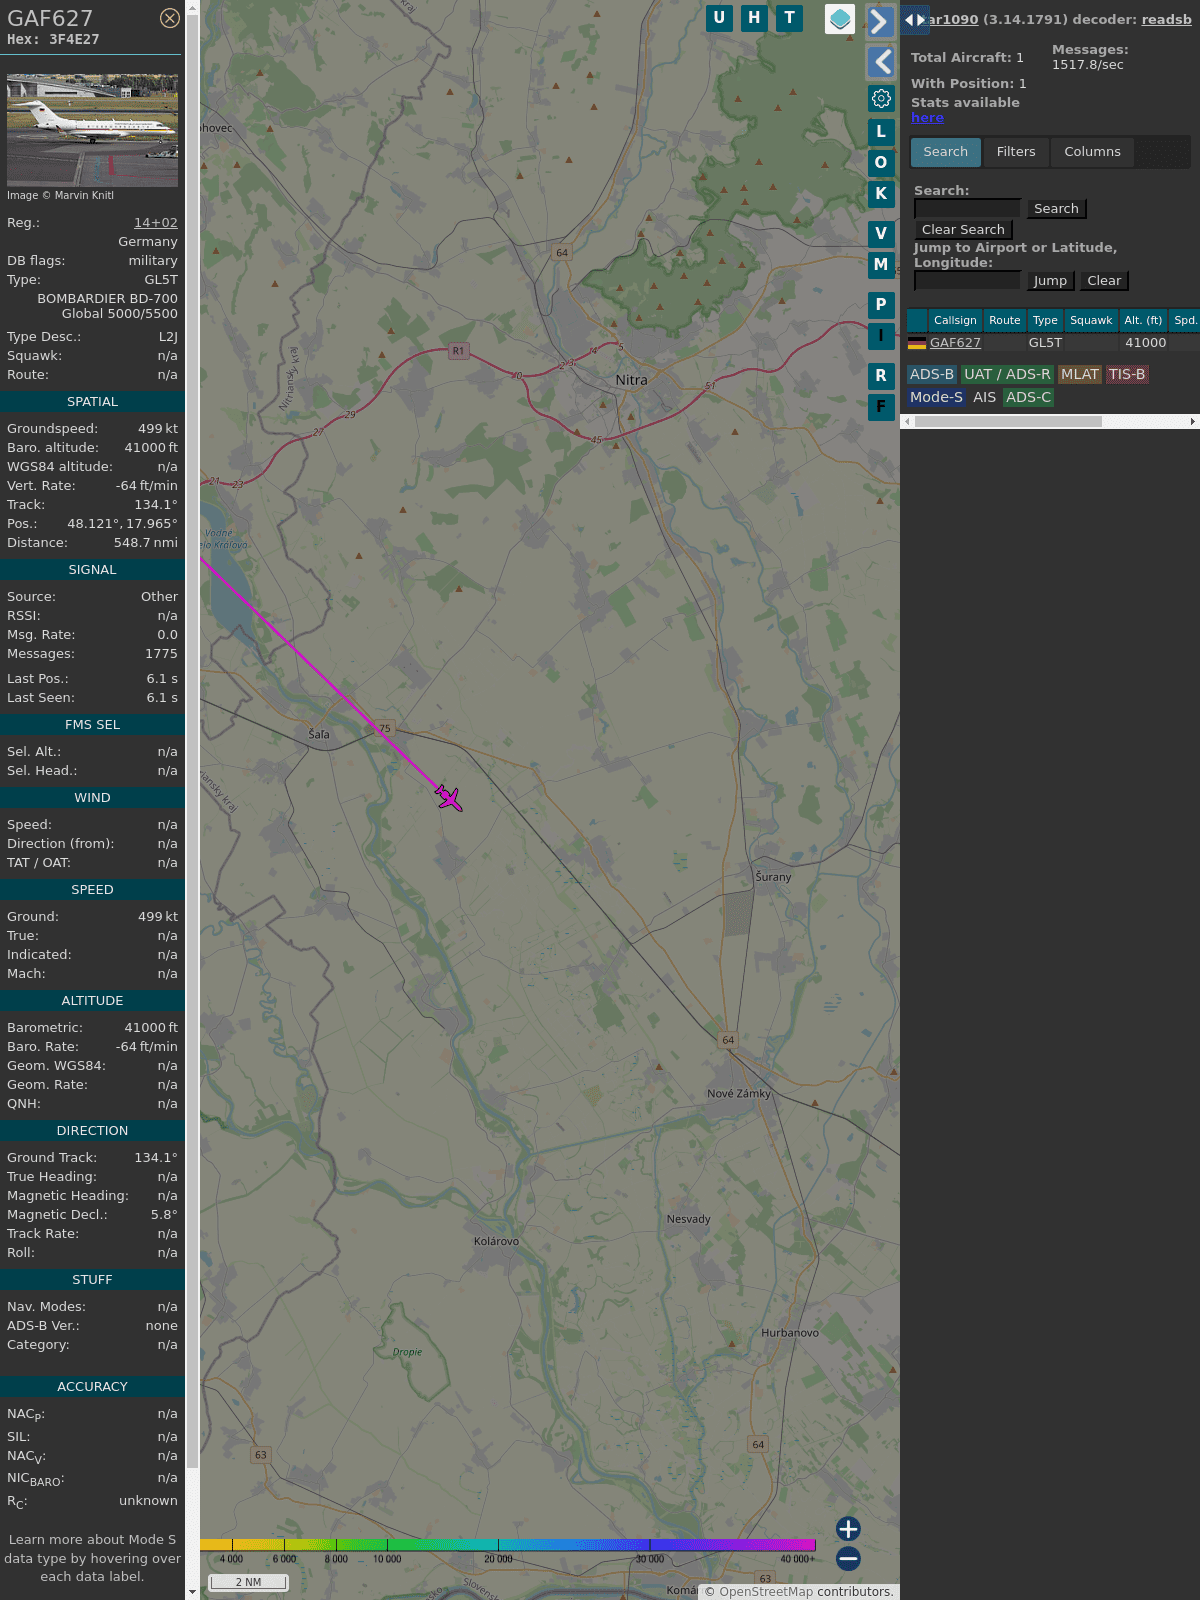Toggle the T map button
Screen dimensions: 1200x1600
790,18
